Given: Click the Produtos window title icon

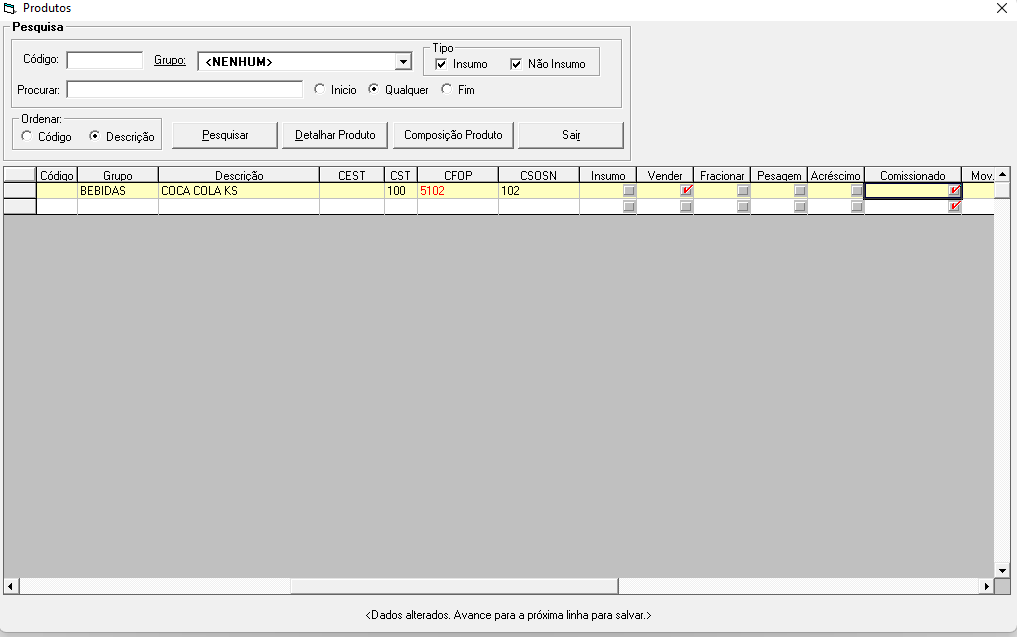Looking at the screenshot, I should pos(10,8).
